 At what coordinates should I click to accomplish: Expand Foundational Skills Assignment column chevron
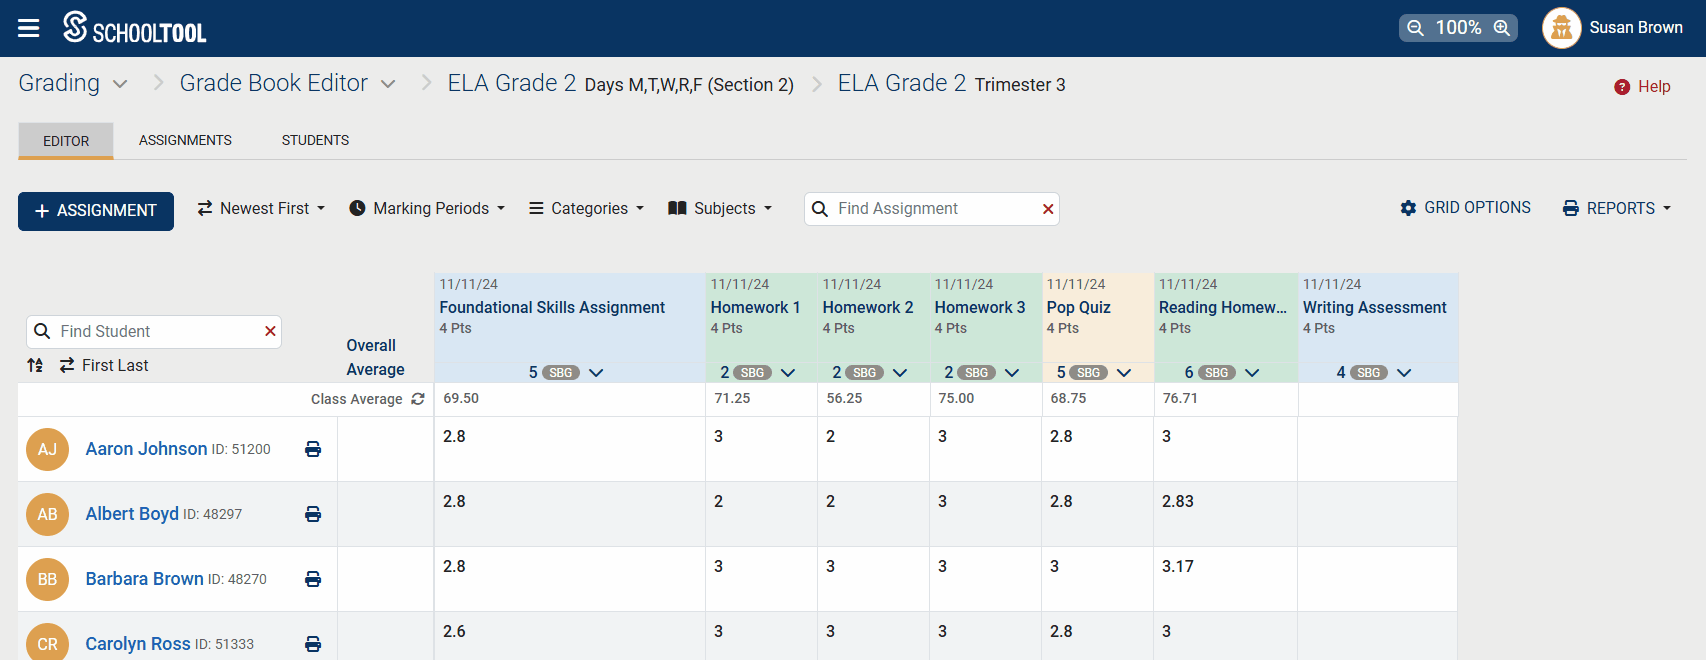pos(596,373)
